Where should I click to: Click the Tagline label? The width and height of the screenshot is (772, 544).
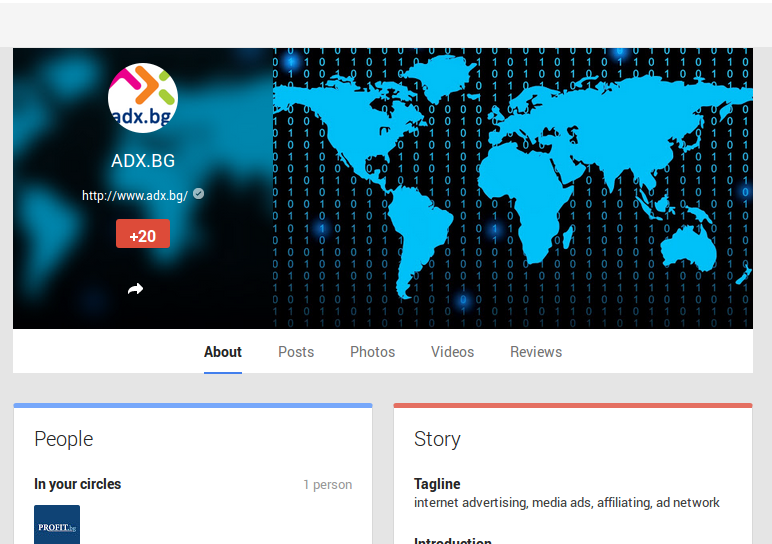(x=437, y=484)
